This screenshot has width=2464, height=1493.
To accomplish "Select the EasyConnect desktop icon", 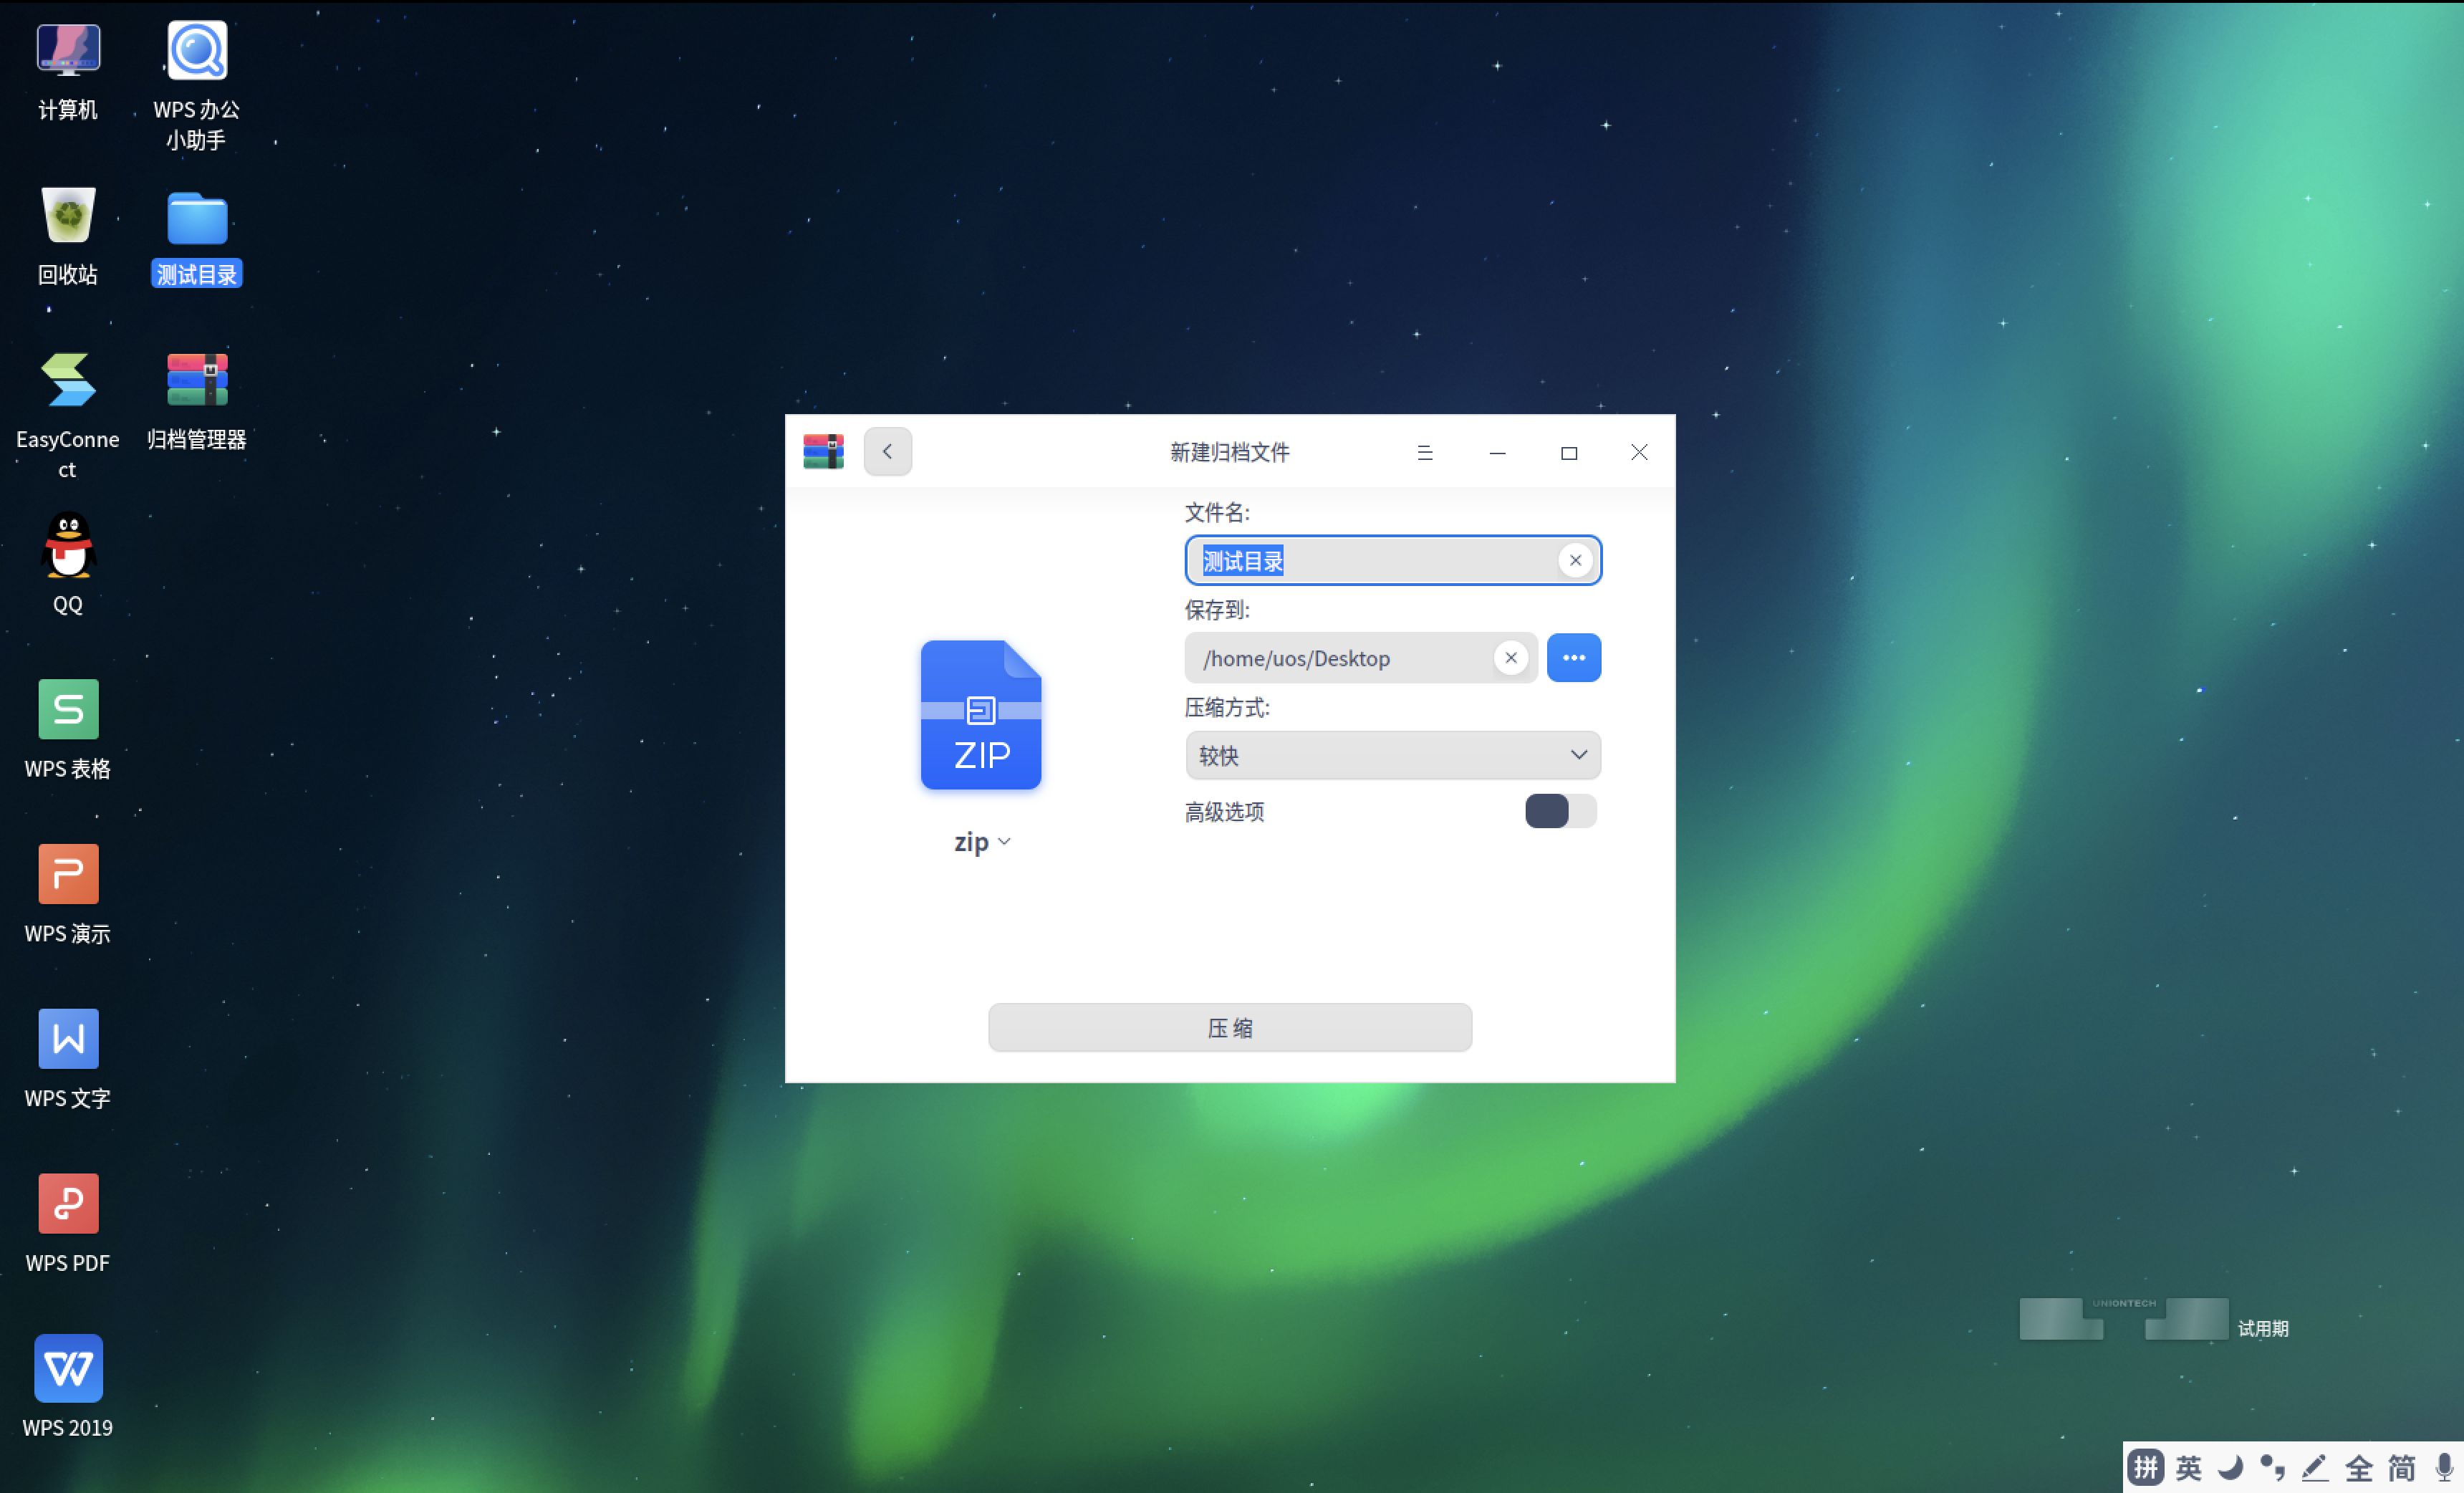I will tap(68, 381).
